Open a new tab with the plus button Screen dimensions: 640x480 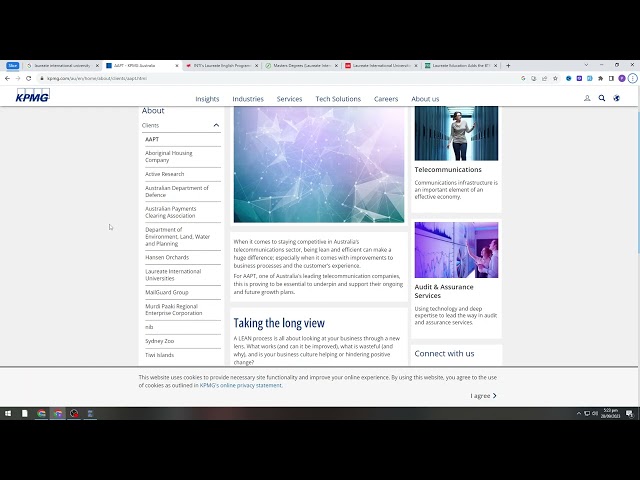click(508, 65)
